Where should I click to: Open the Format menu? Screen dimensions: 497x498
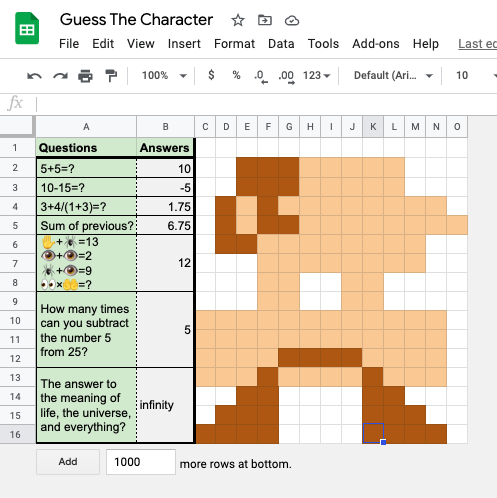tap(234, 44)
